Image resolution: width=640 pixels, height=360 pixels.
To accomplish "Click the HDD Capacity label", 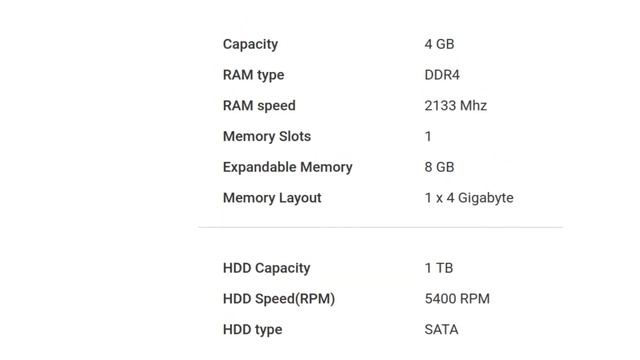I will click(266, 268).
